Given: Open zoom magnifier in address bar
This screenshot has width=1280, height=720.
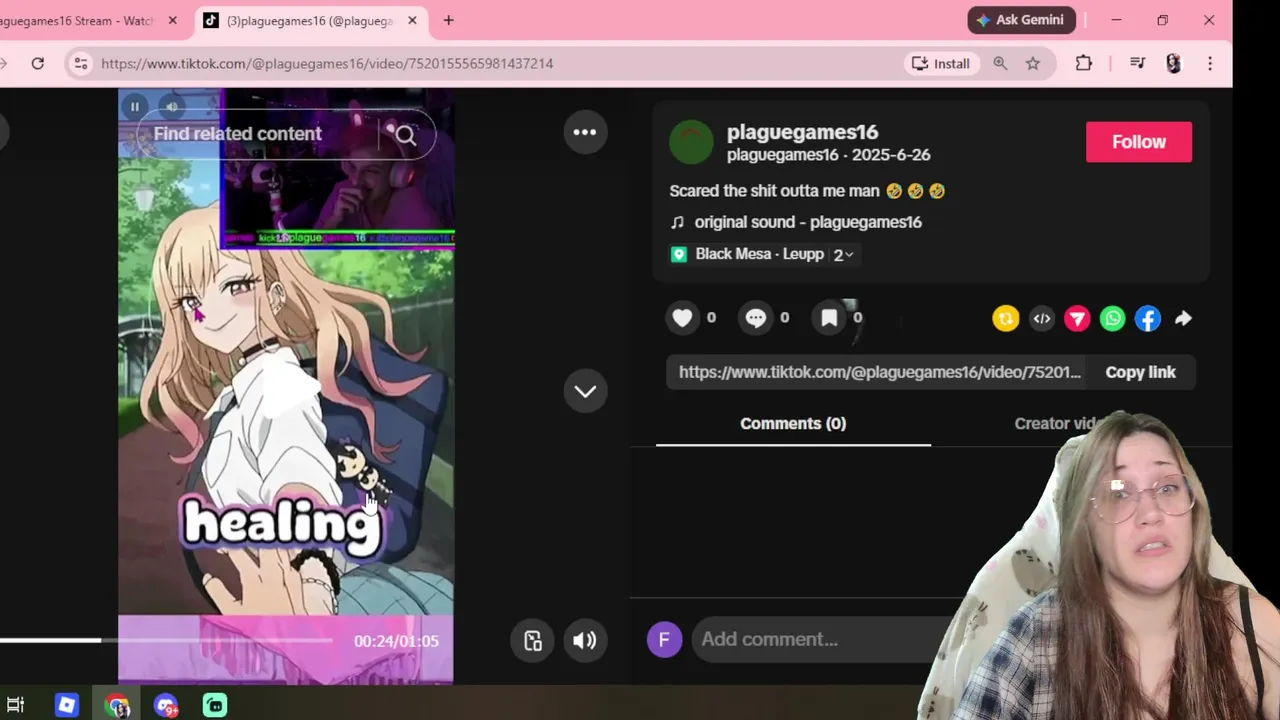Looking at the screenshot, I should (1000, 63).
